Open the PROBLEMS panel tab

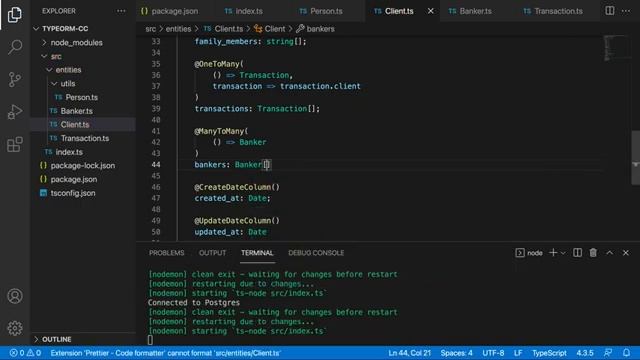(167, 253)
